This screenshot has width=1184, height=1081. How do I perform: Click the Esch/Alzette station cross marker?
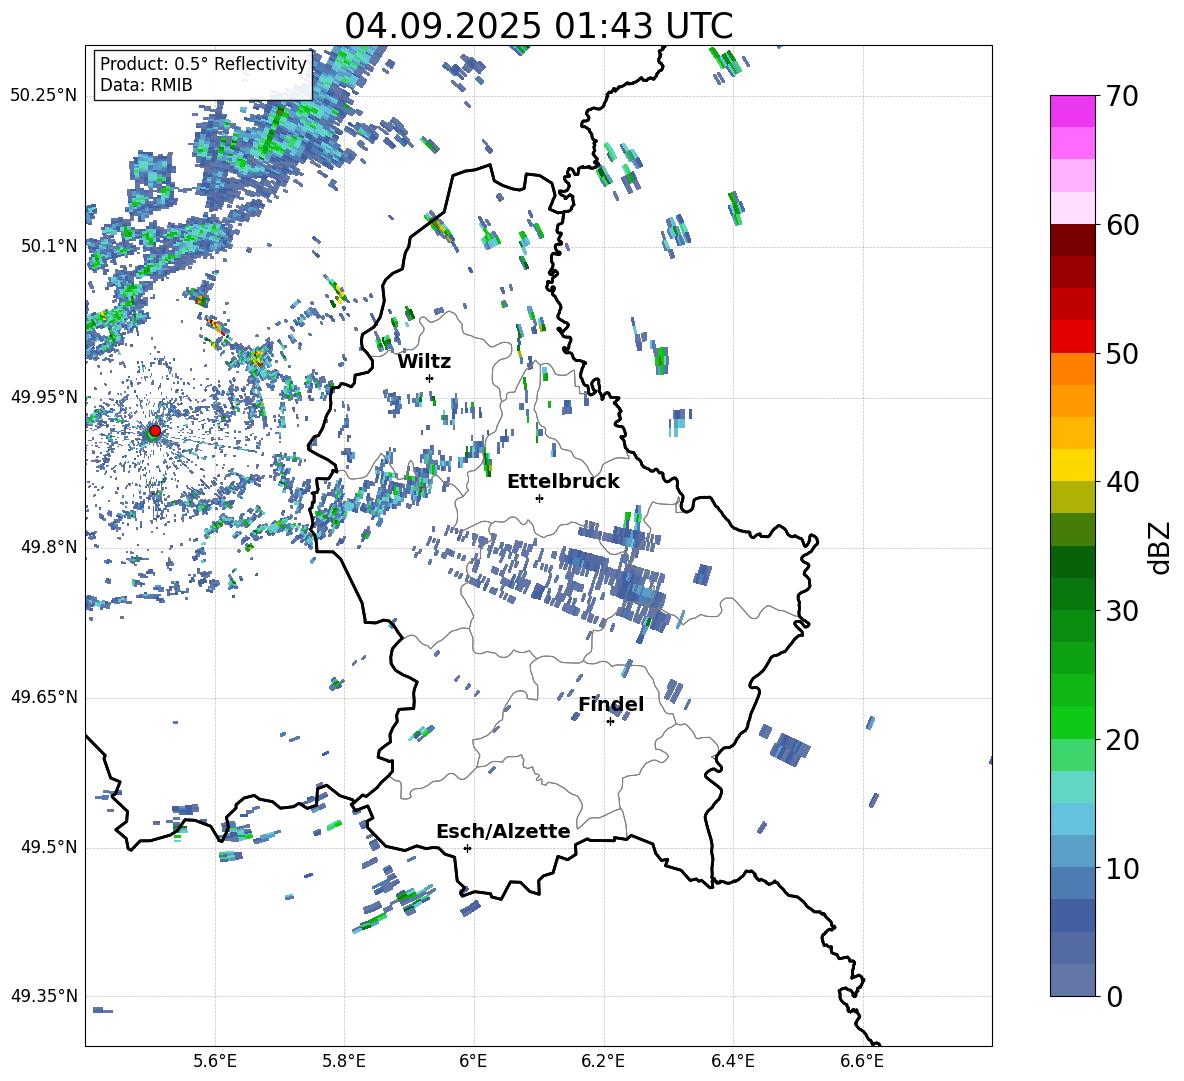[467, 848]
